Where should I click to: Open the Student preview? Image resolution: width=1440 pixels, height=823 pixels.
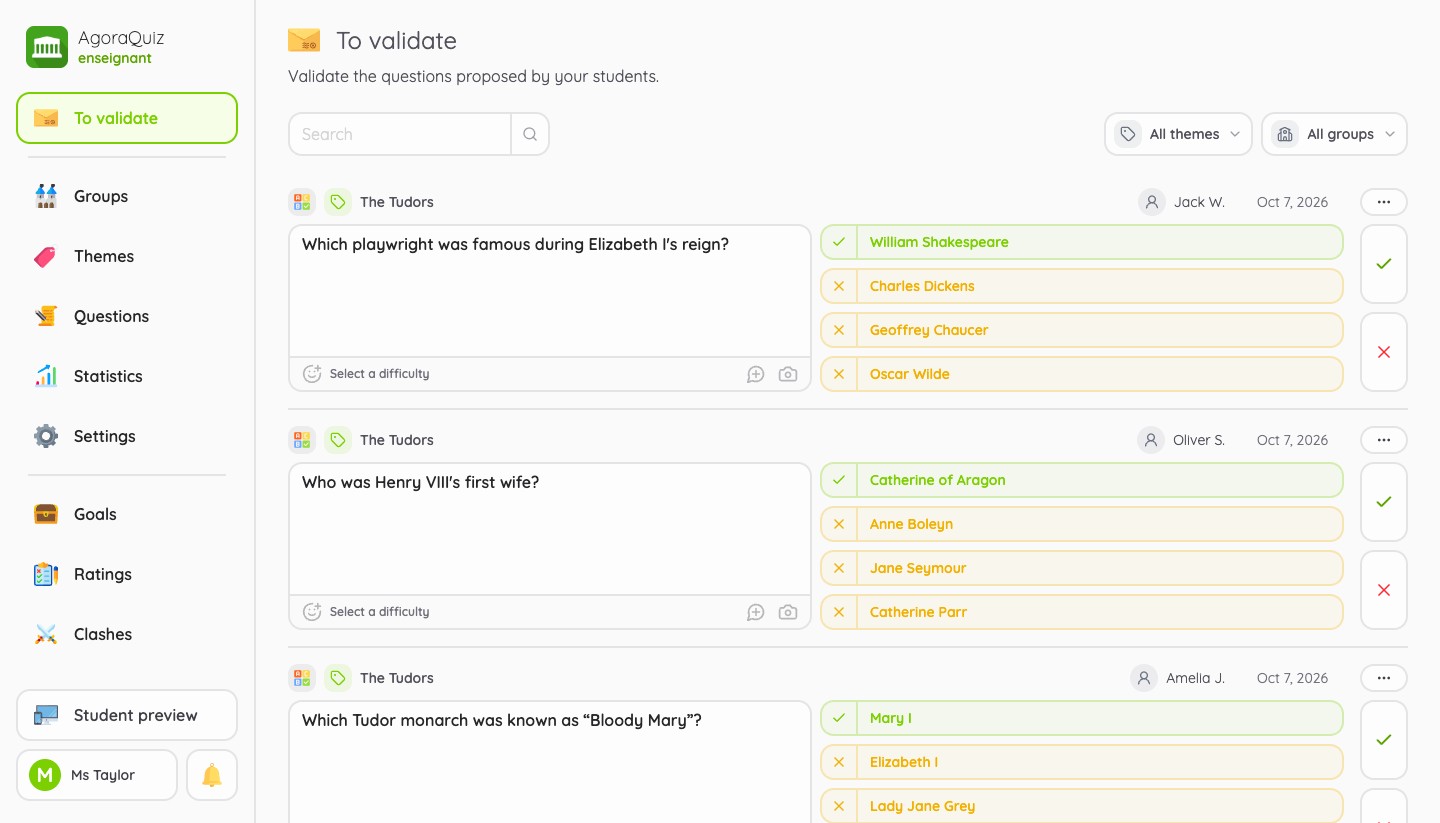coord(127,715)
